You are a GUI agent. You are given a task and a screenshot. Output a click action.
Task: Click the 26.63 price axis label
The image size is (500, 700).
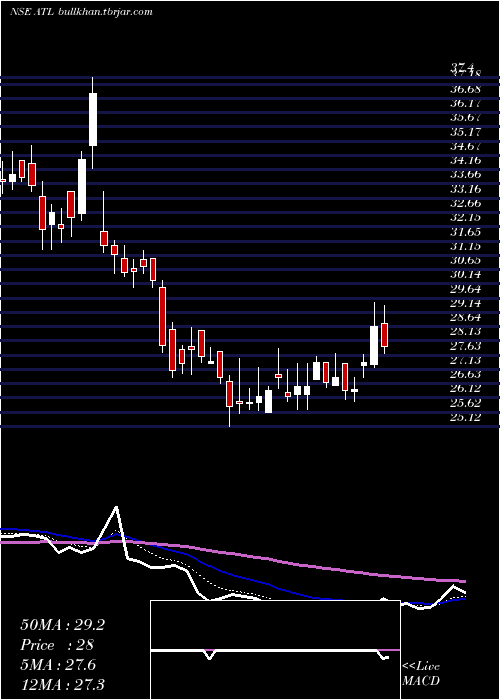[x=465, y=375]
